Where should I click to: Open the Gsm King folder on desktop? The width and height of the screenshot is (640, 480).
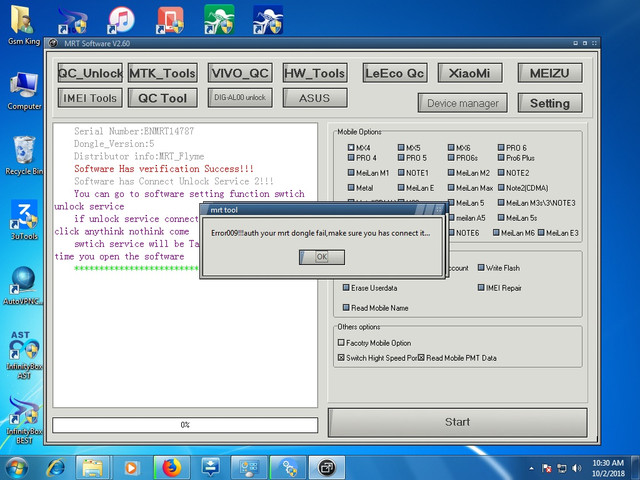pos(23,24)
